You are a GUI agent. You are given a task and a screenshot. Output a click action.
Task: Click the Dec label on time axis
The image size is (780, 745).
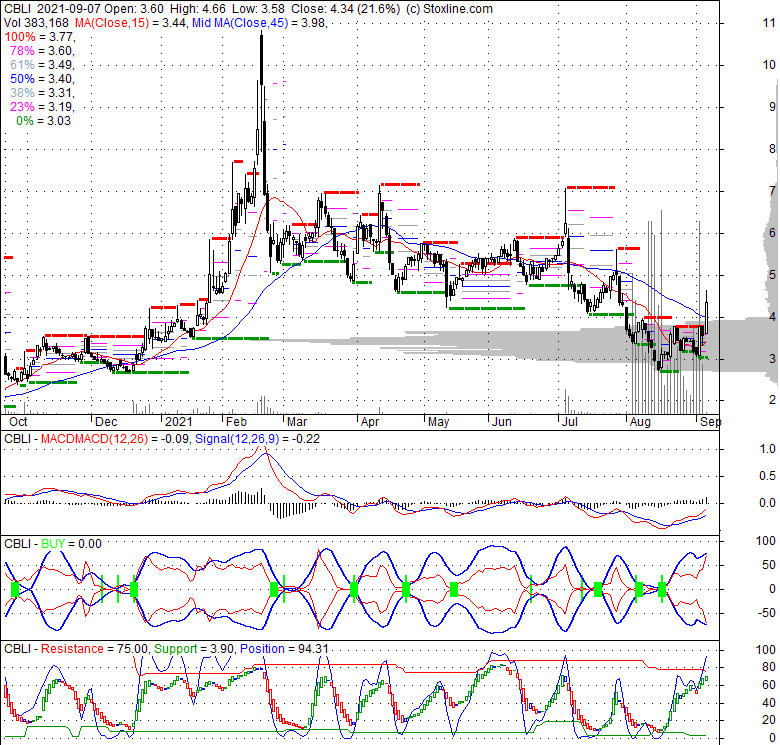pos(106,422)
